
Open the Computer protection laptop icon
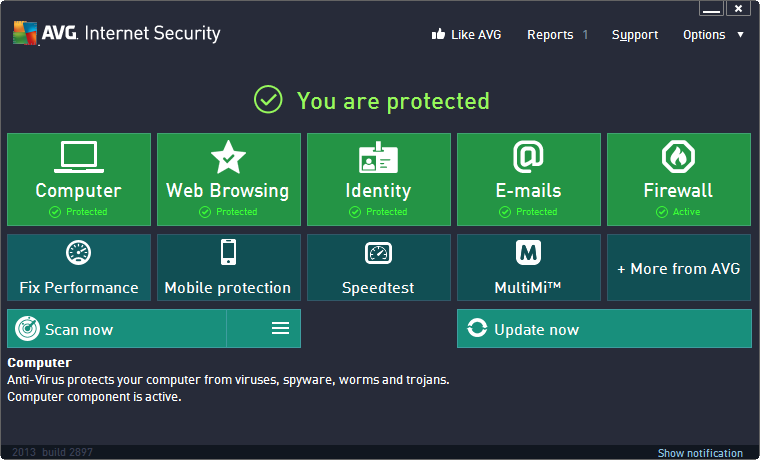79,157
